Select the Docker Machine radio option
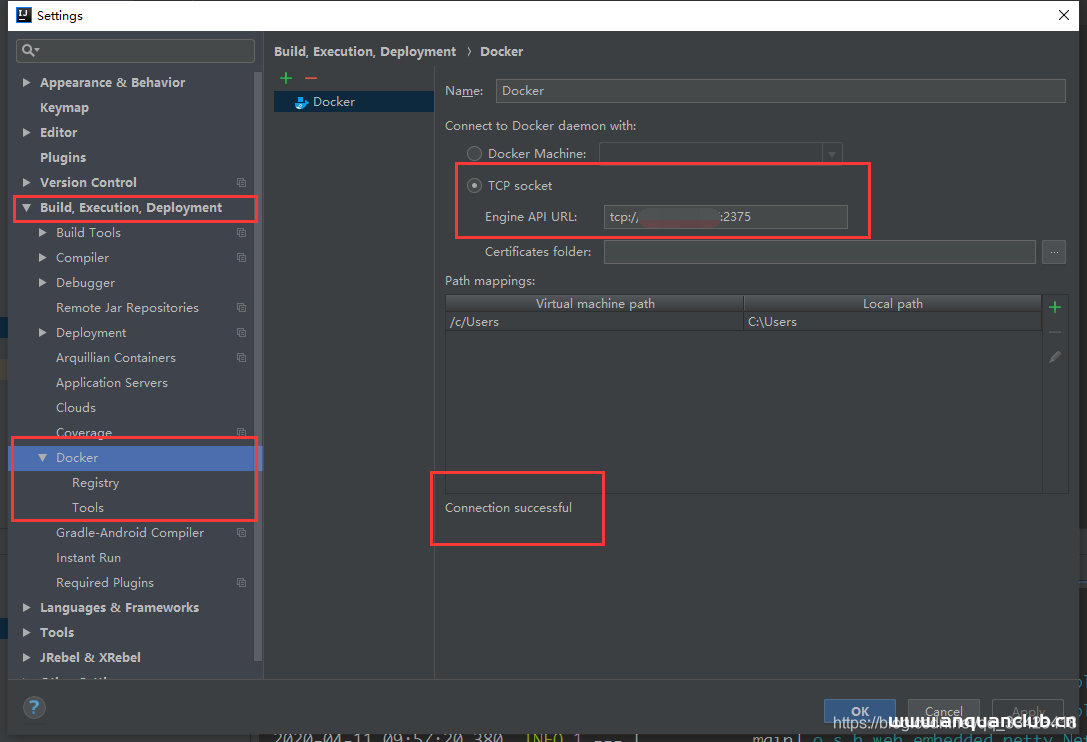This screenshot has width=1087, height=742. pyautogui.click(x=474, y=153)
